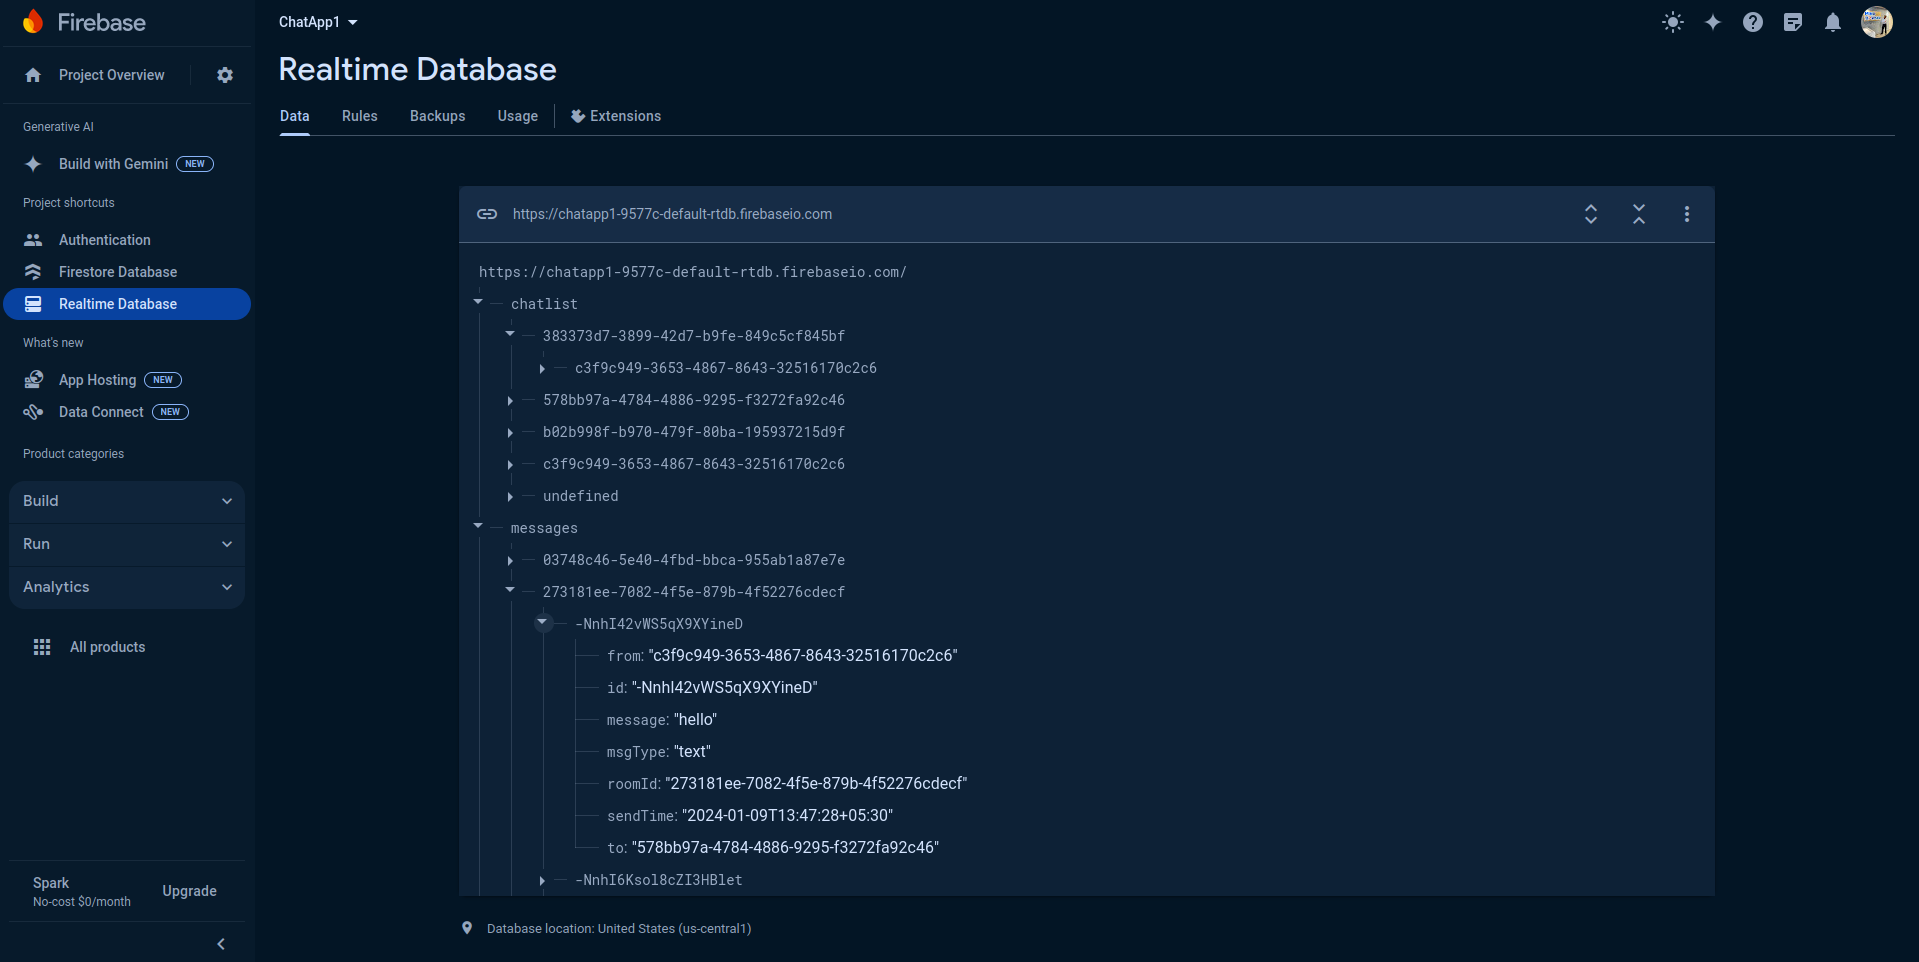Collapse all database nodes
The width and height of the screenshot is (1919, 962).
point(1639,214)
